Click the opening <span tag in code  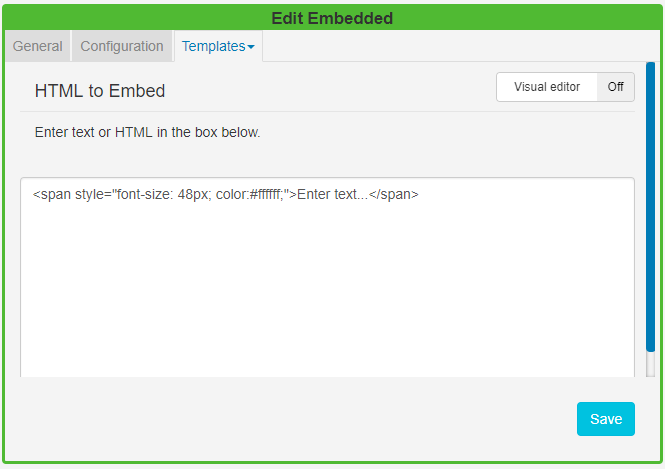pyautogui.click(x=52, y=195)
